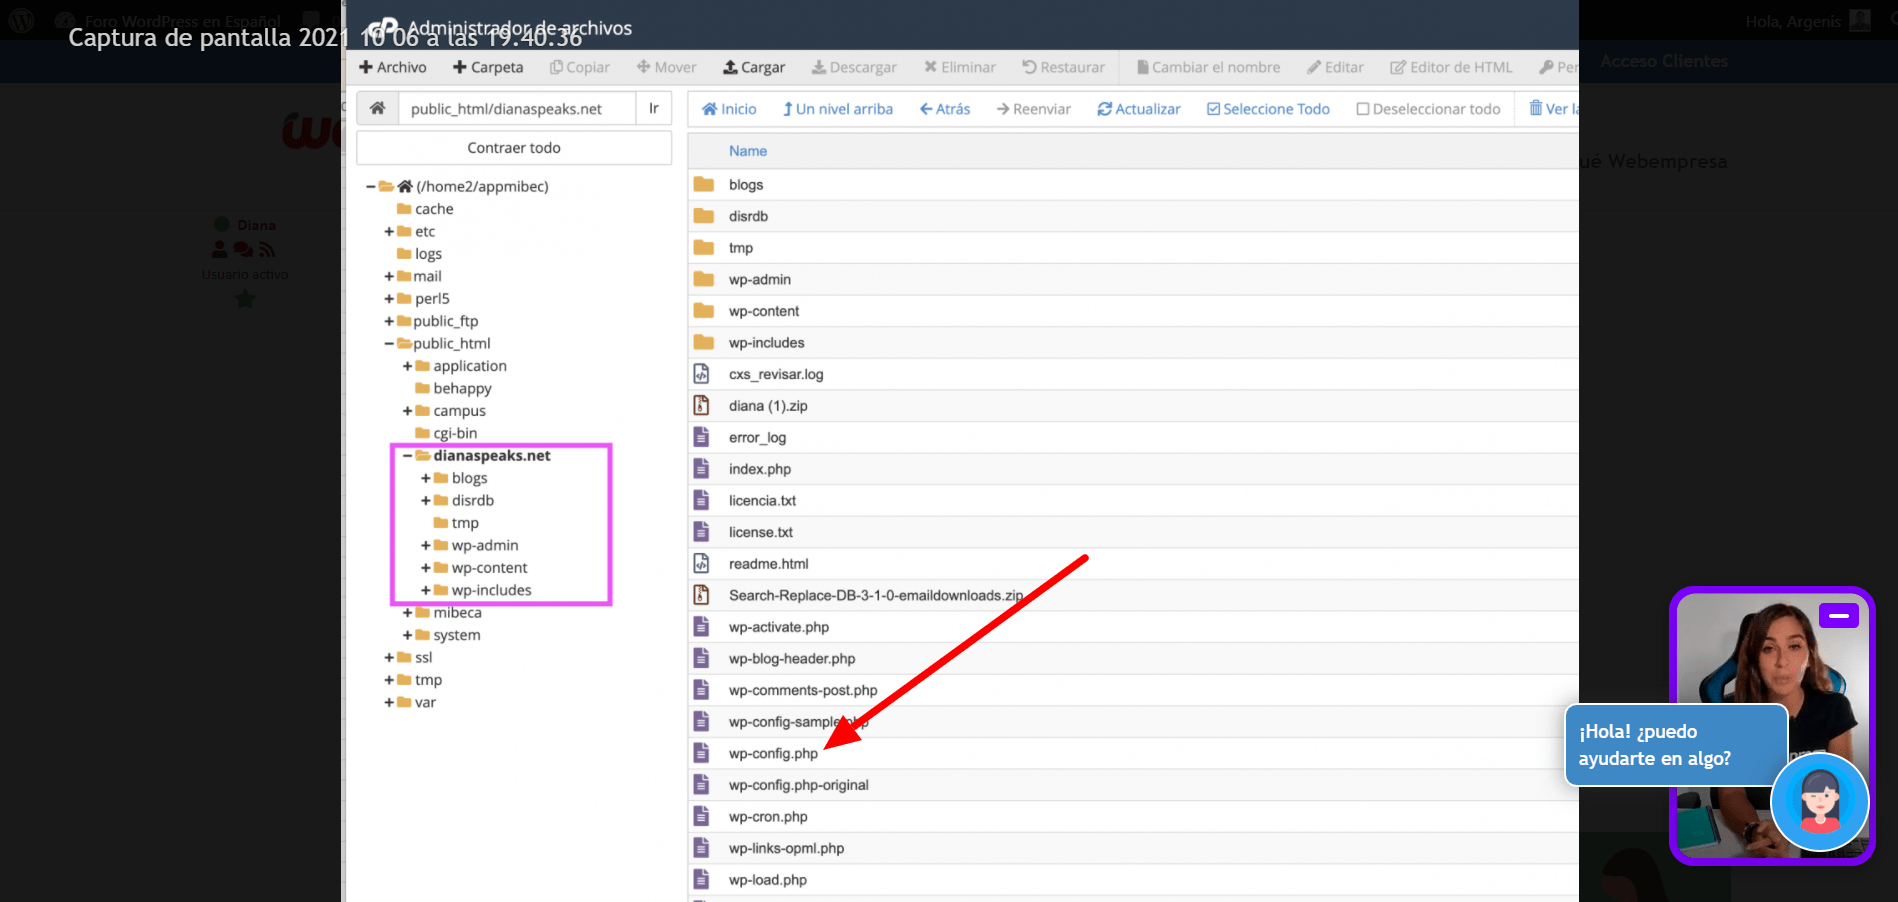Viewport: 1898px width, 902px height.
Task: Click the Restaurar button
Action: click(x=1064, y=67)
